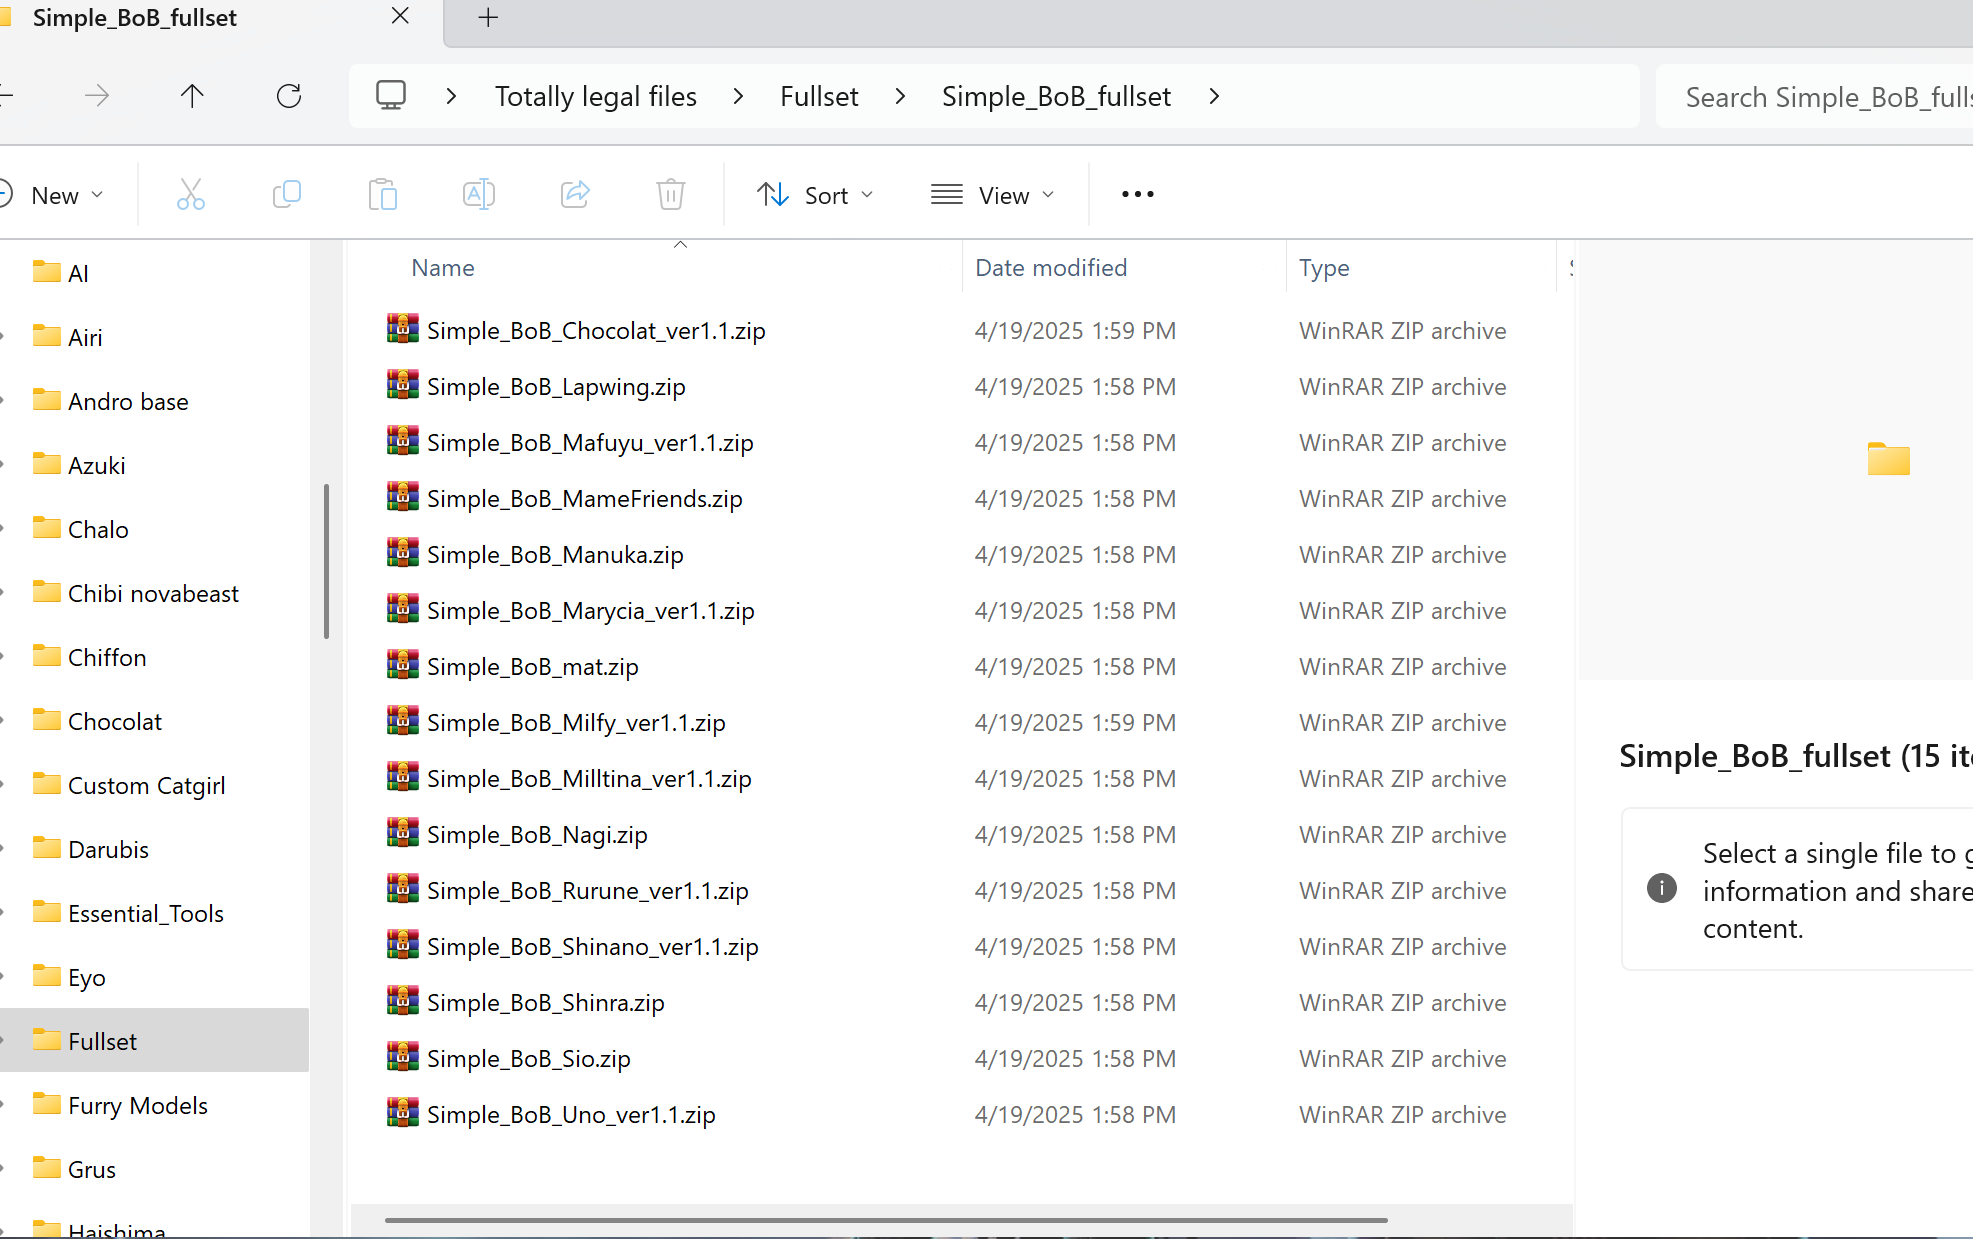Click the Search Simple_BoB_fullset box
The height and width of the screenshot is (1239, 1973).
[x=1814, y=97]
